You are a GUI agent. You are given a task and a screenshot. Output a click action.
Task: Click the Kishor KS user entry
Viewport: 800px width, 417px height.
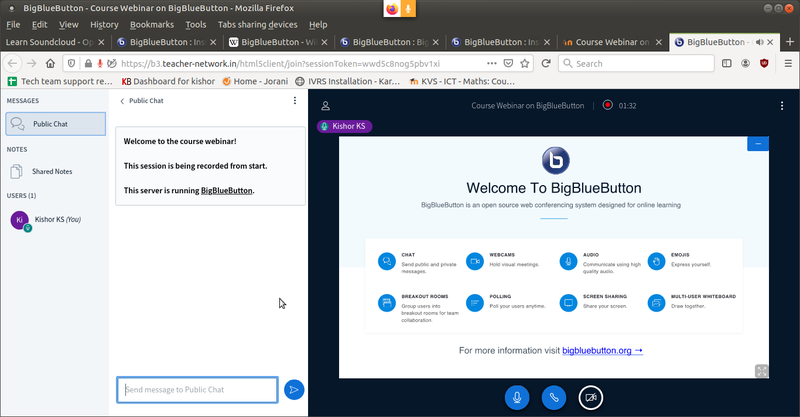click(x=55, y=220)
